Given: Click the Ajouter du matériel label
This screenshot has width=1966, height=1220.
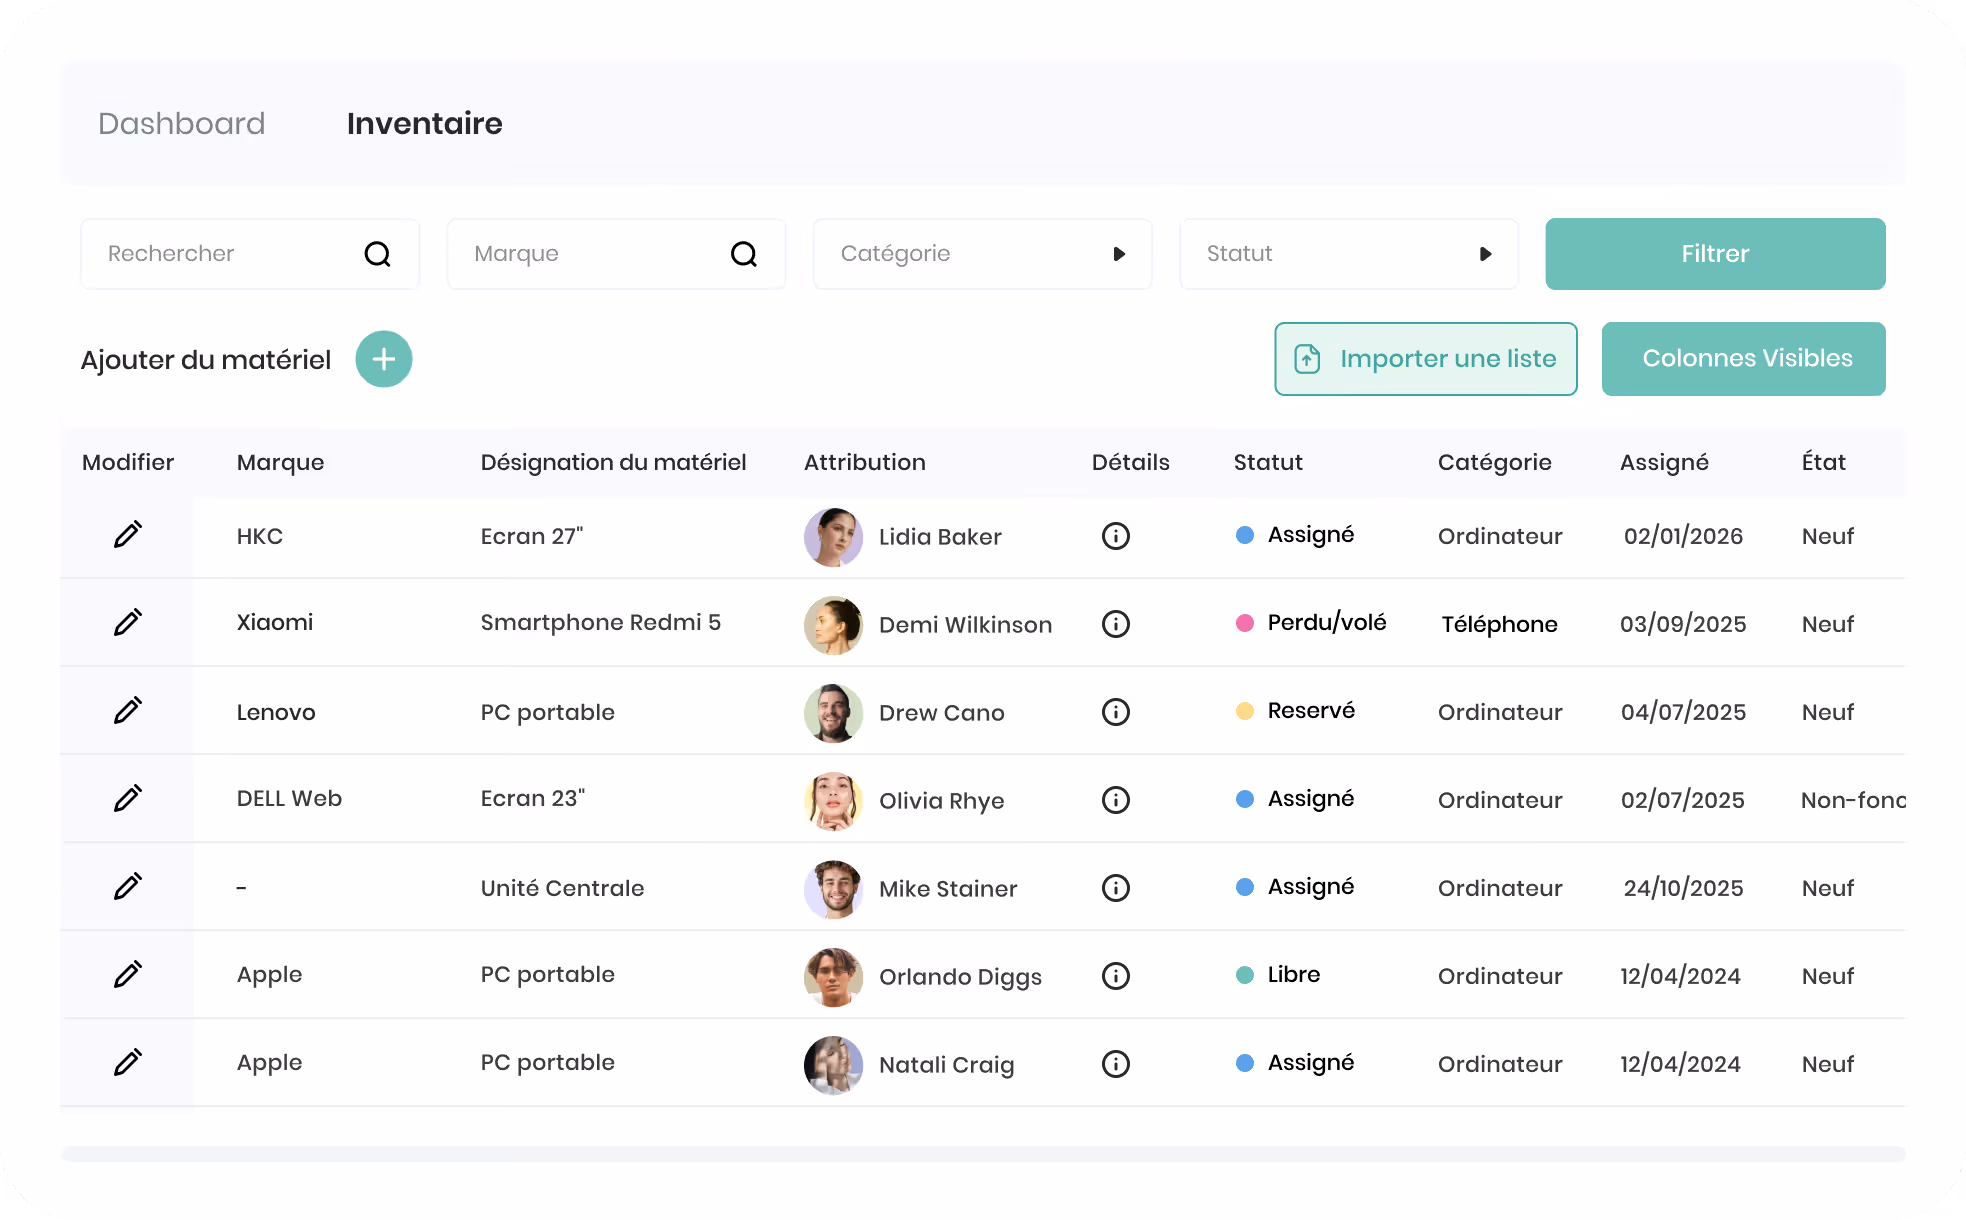Looking at the screenshot, I should [x=206, y=360].
